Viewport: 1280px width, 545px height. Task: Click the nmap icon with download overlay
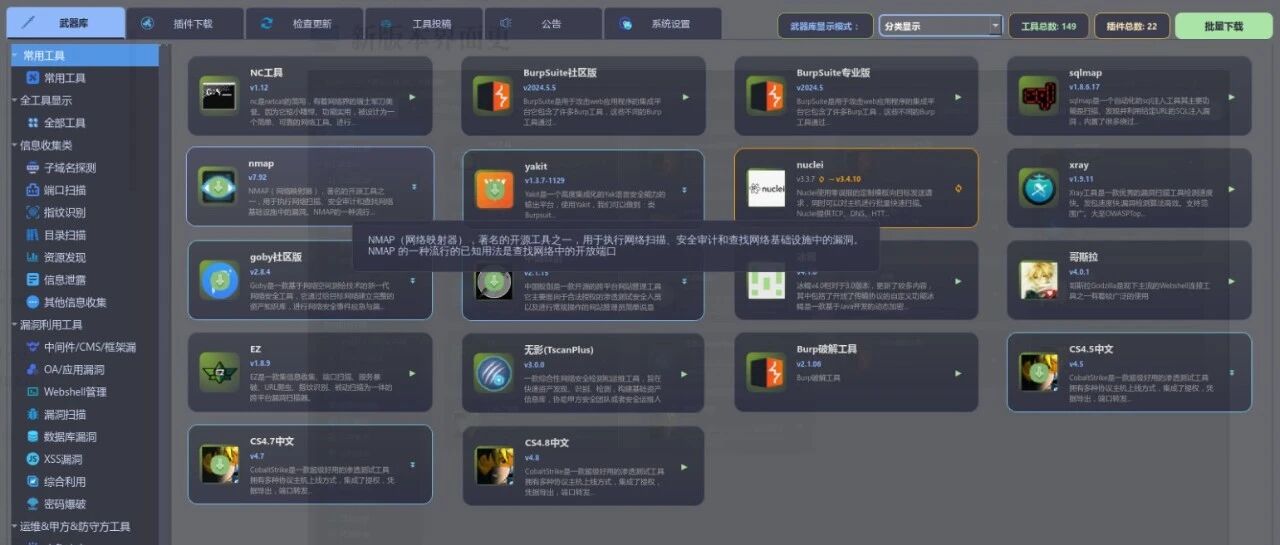click(x=218, y=188)
